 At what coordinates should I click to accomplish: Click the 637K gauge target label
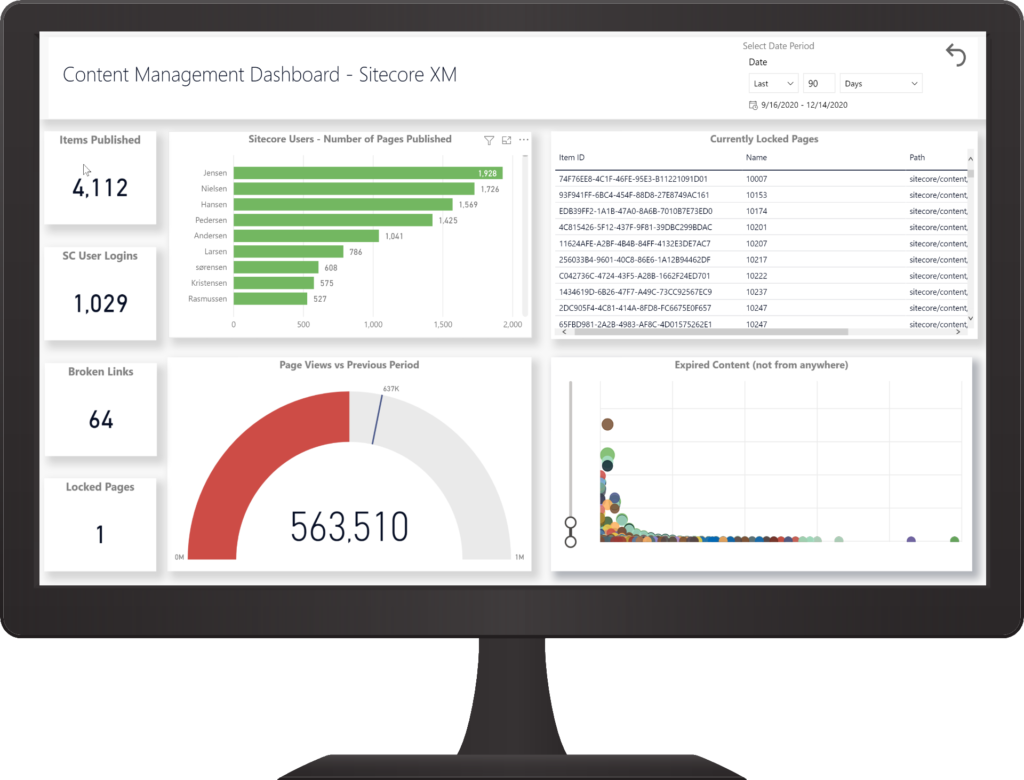coord(391,389)
